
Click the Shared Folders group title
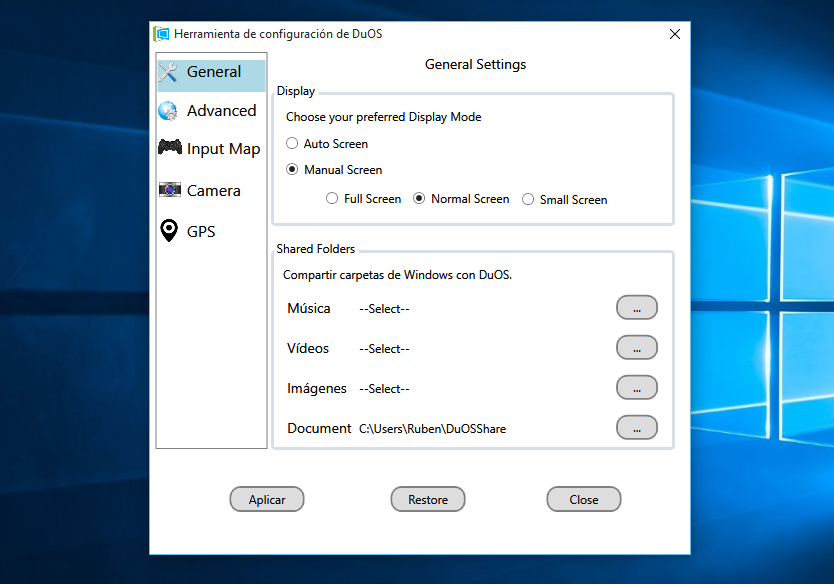click(x=315, y=249)
